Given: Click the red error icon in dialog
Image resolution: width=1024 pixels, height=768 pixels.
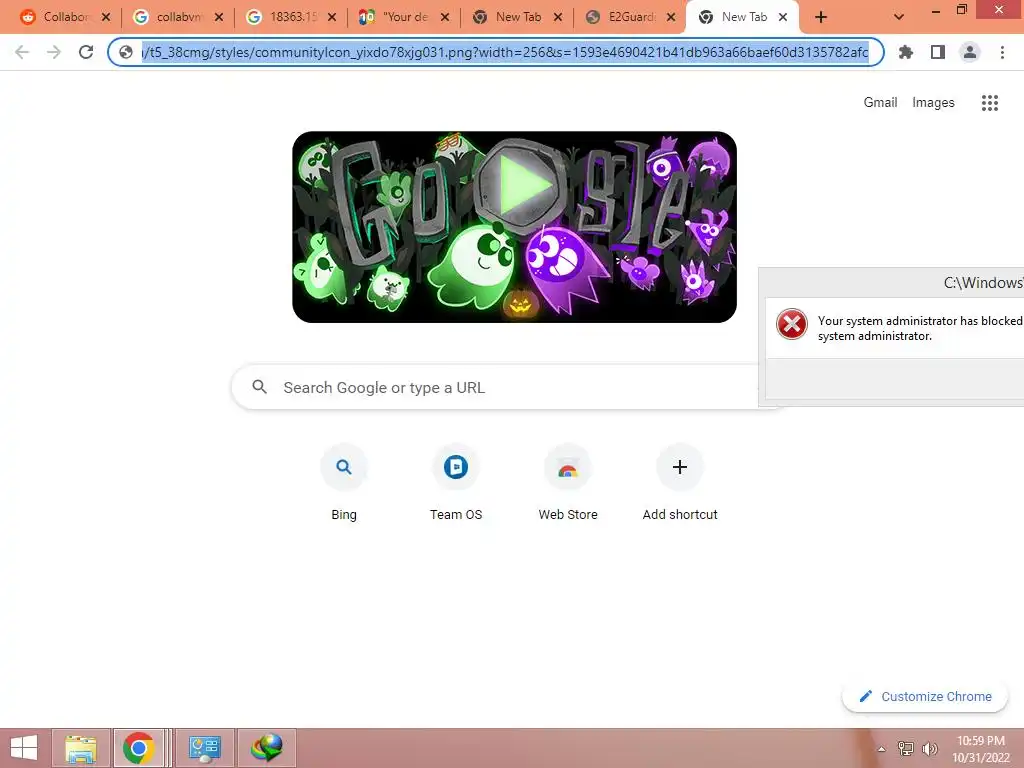Looking at the screenshot, I should (x=792, y=324).
